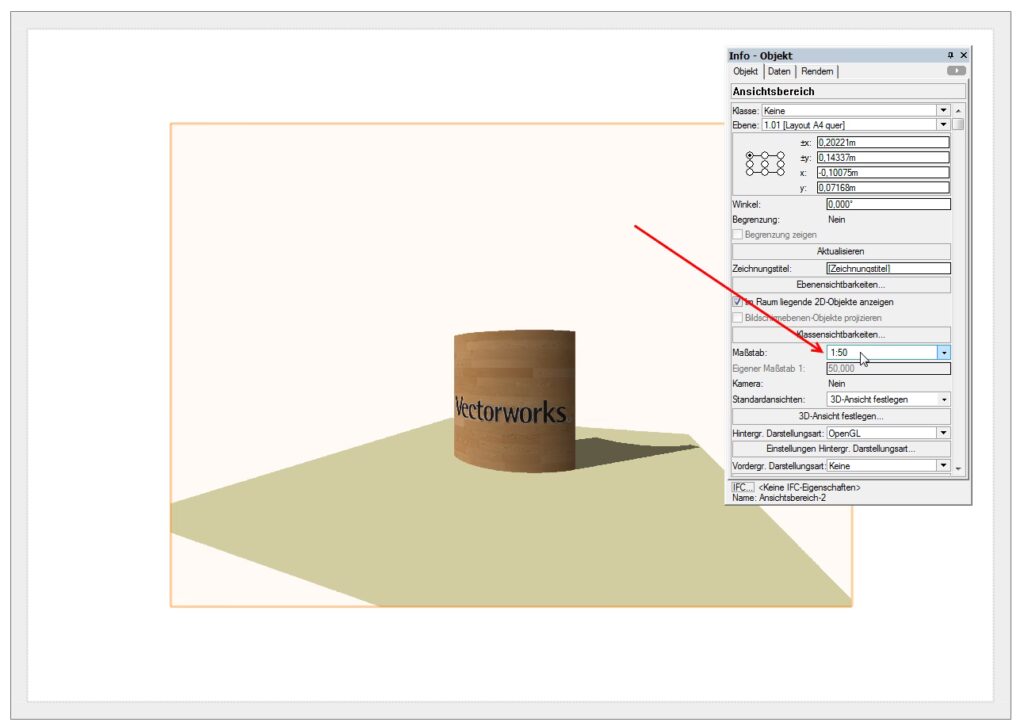Open Ebenensichtbarkeiten settings
Viewport: 1024px width, 726px height.
point(840,285)
